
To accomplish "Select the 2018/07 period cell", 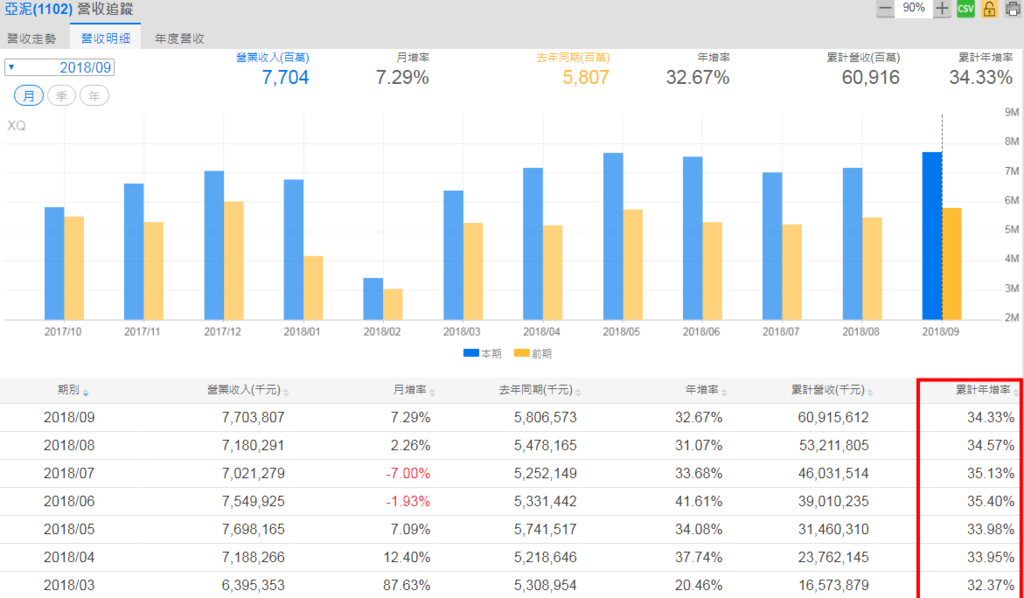I will click(69, 473).
